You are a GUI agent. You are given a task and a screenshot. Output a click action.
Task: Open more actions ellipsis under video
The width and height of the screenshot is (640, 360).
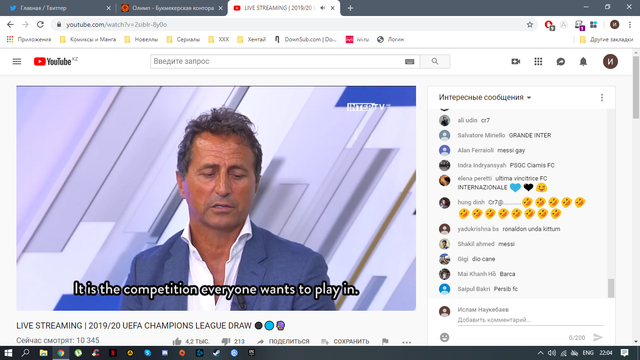pyautogui.click(x=407, y=342)
